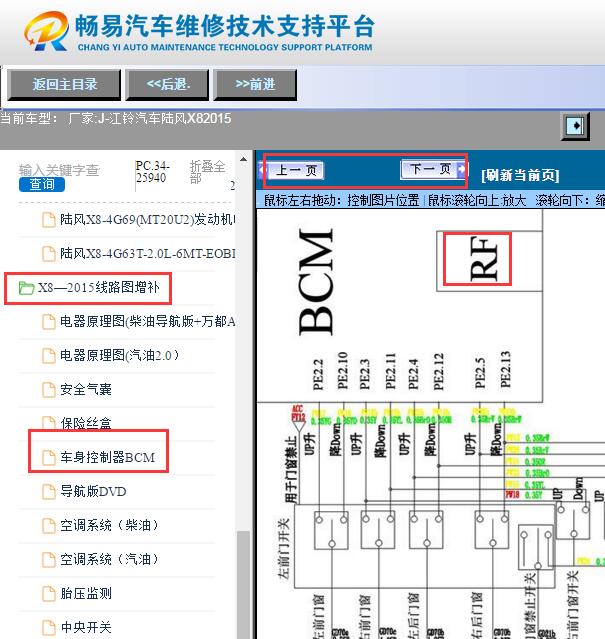Click the 查询 search button

(42, 184)
